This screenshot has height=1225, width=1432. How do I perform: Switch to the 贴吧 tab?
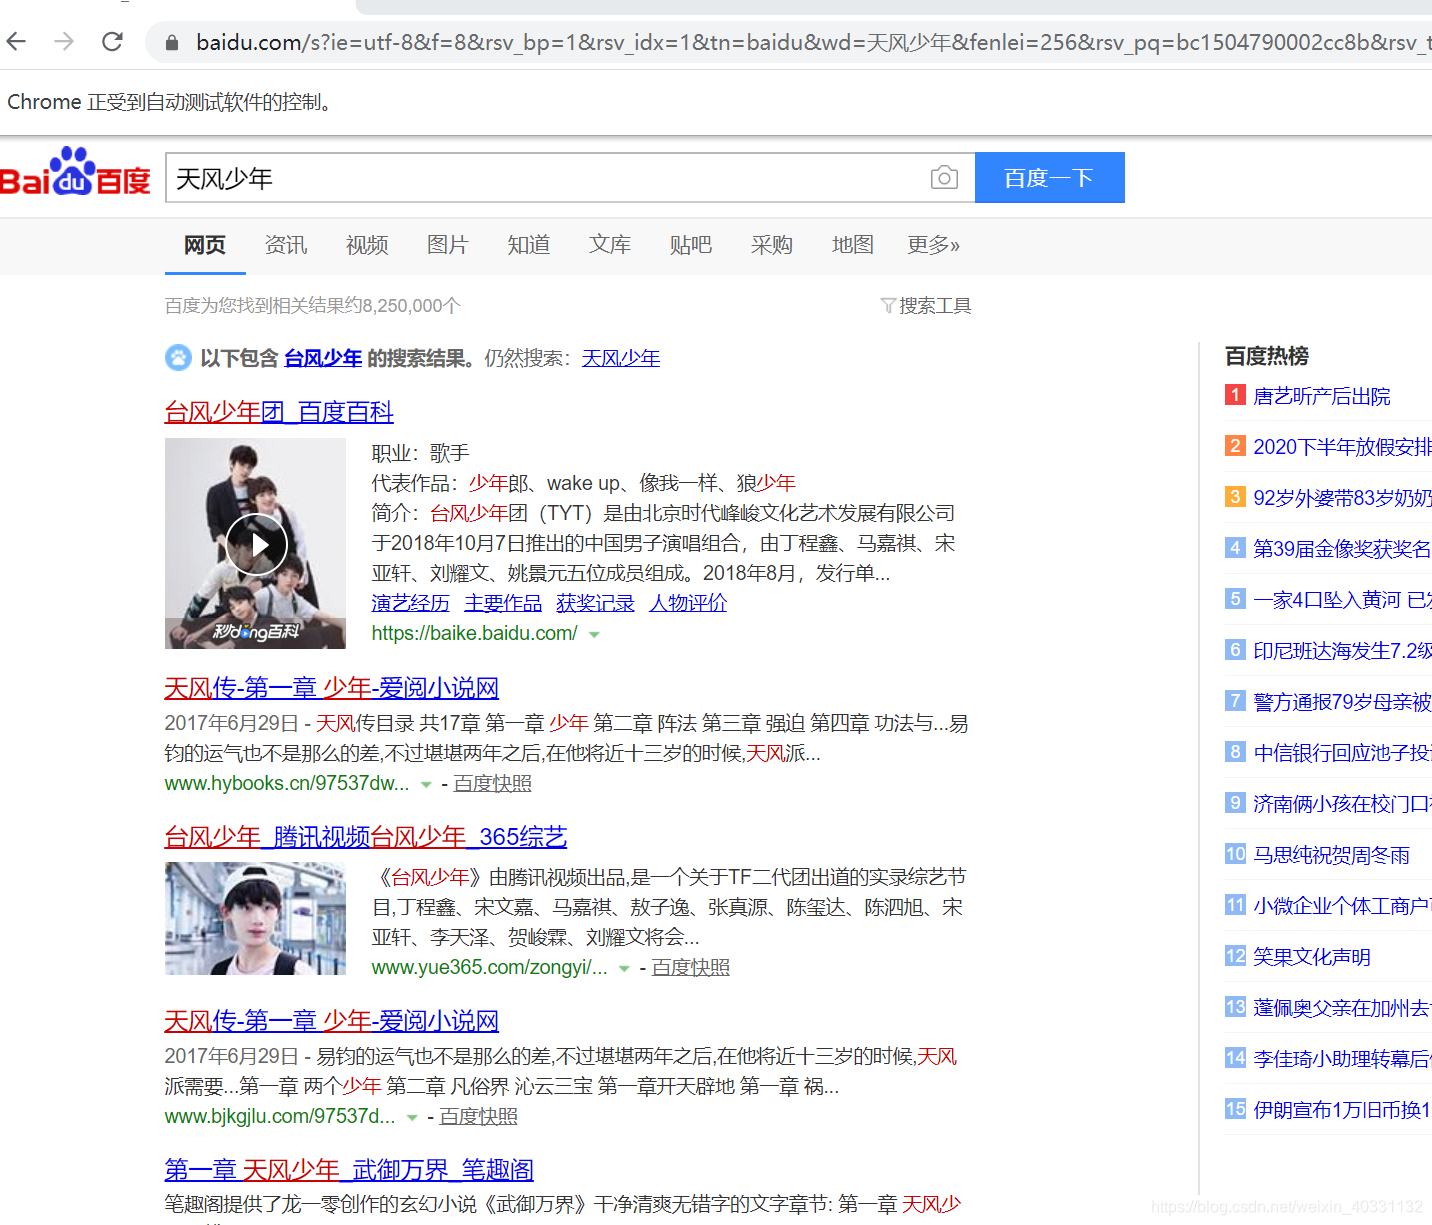(691, 245)
